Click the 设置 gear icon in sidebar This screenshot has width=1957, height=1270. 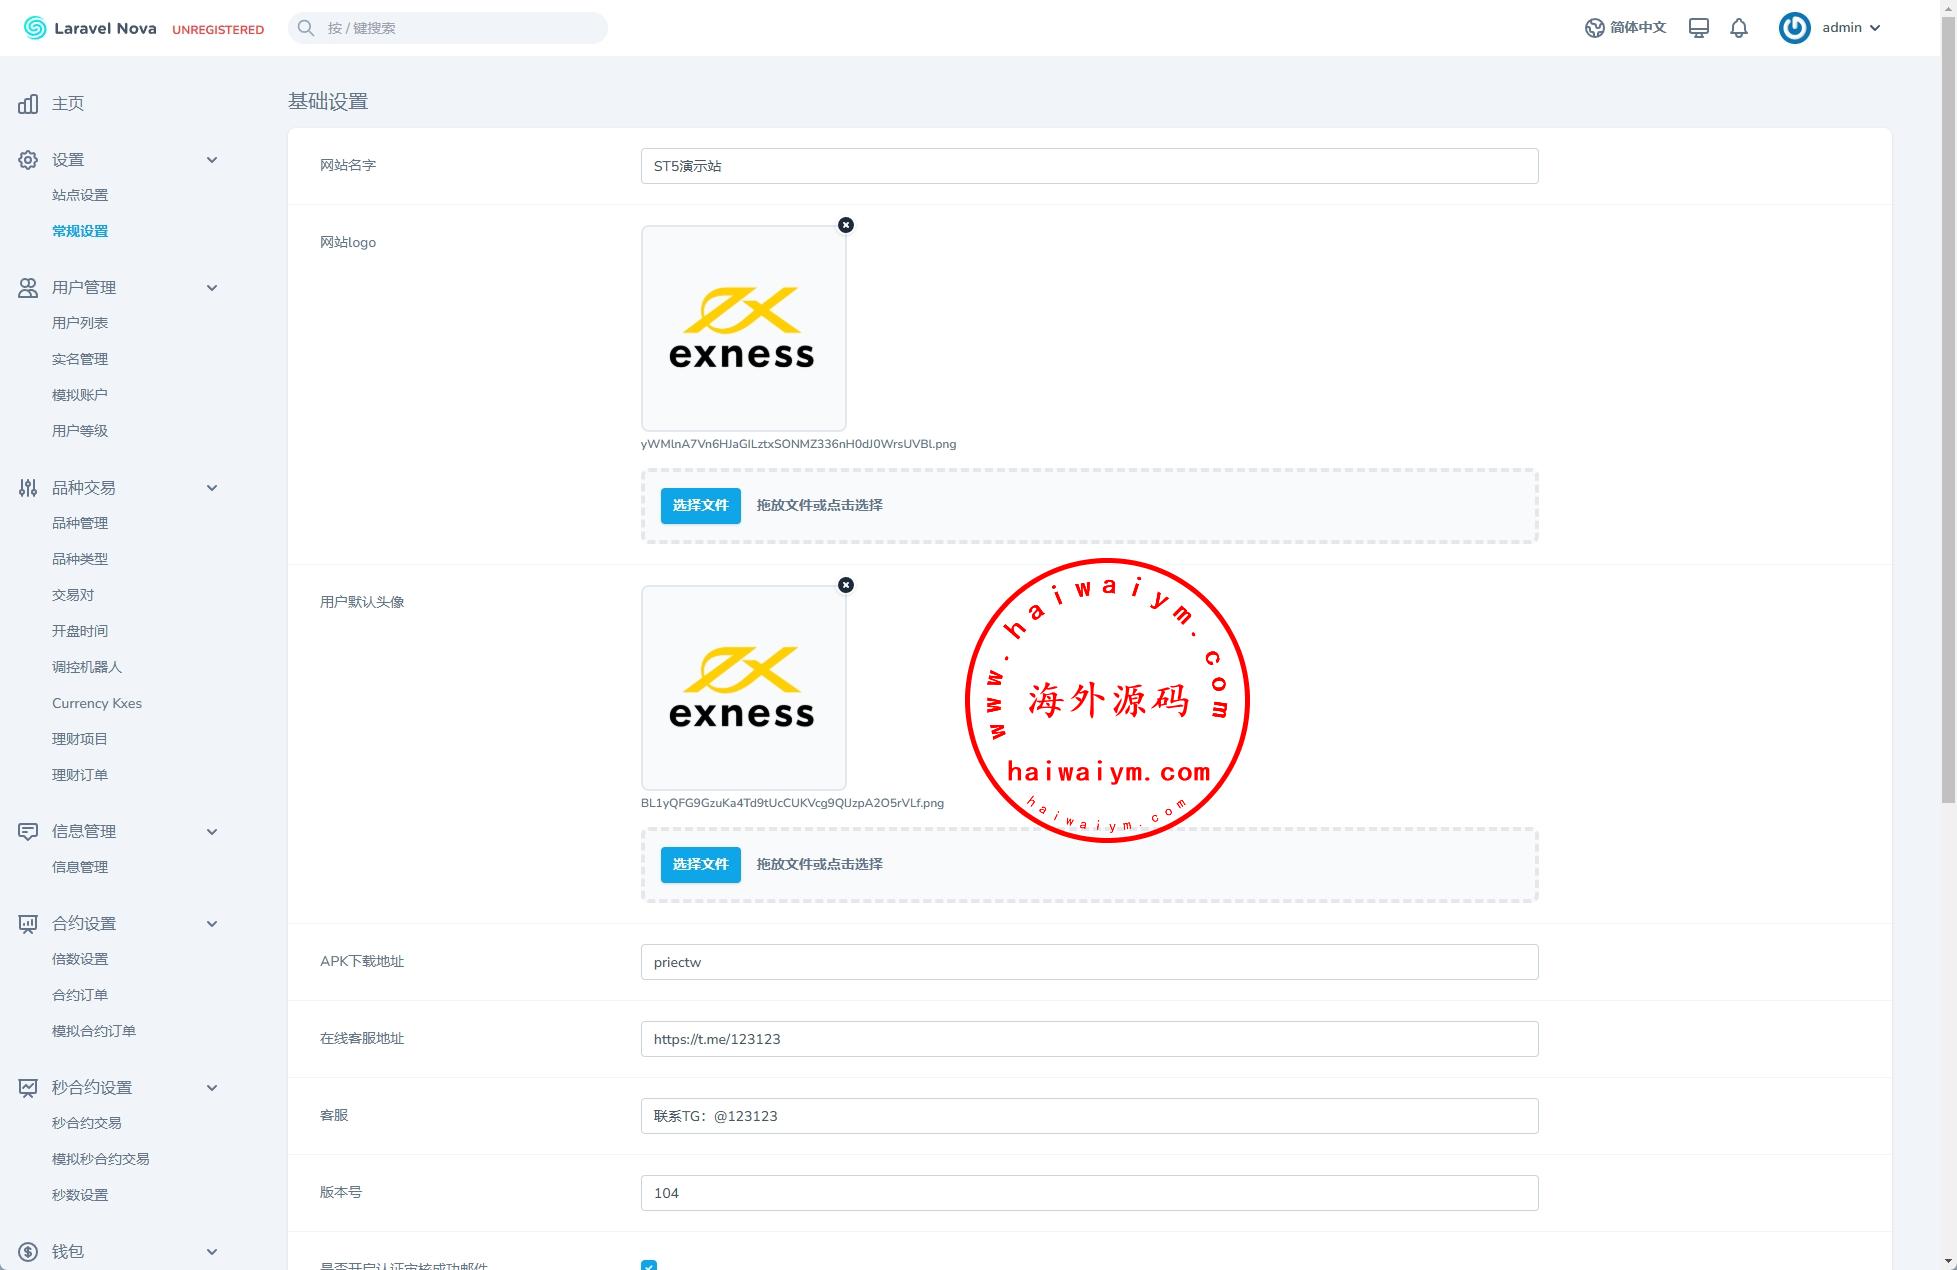coord(28,160)
